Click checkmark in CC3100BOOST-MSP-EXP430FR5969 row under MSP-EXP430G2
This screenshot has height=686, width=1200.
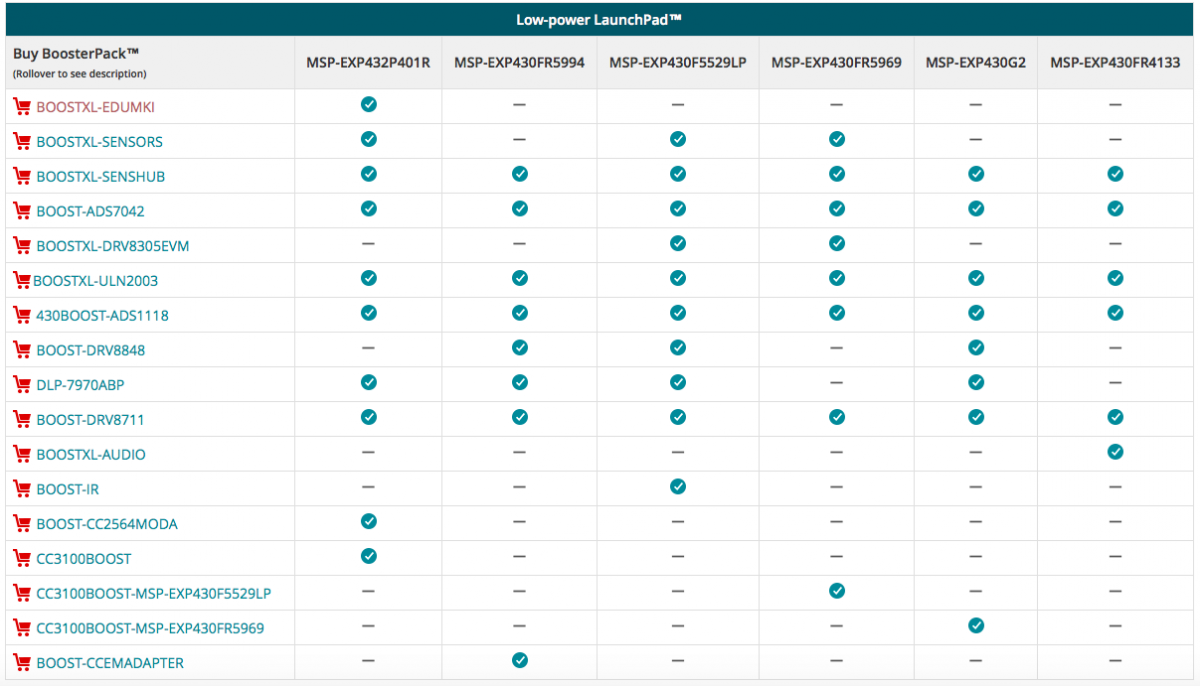(x=976, y=626)
